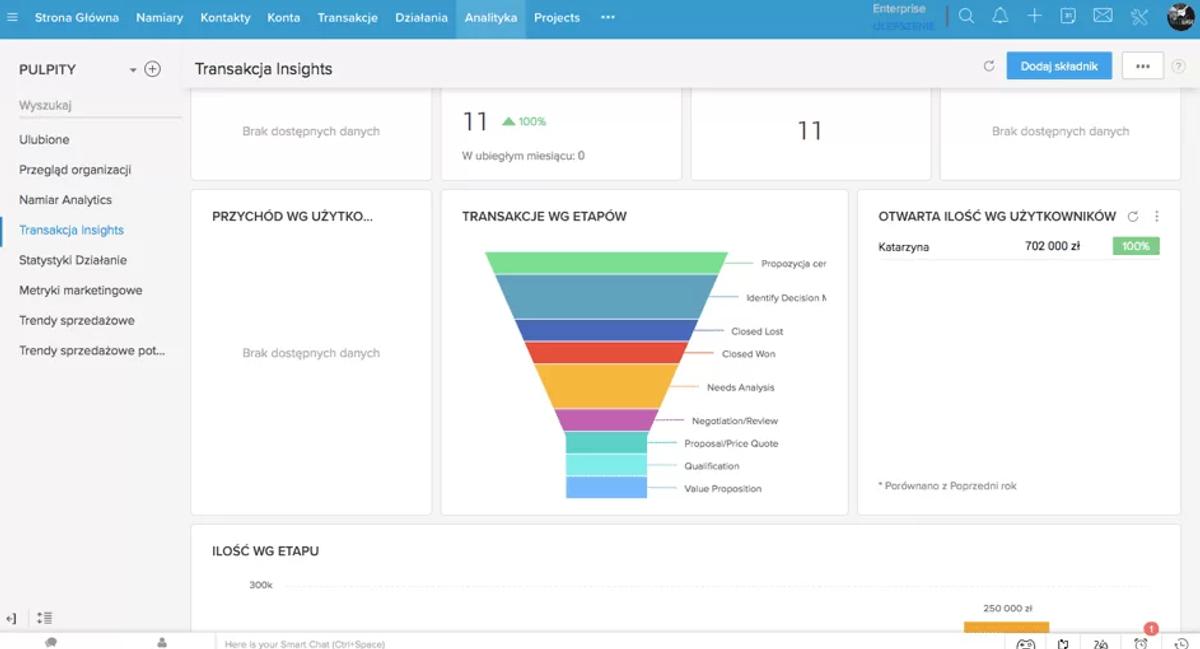Click the green 100% badge in Katarzyna row
1200x649 pixels.
(x=1136, y=246)
